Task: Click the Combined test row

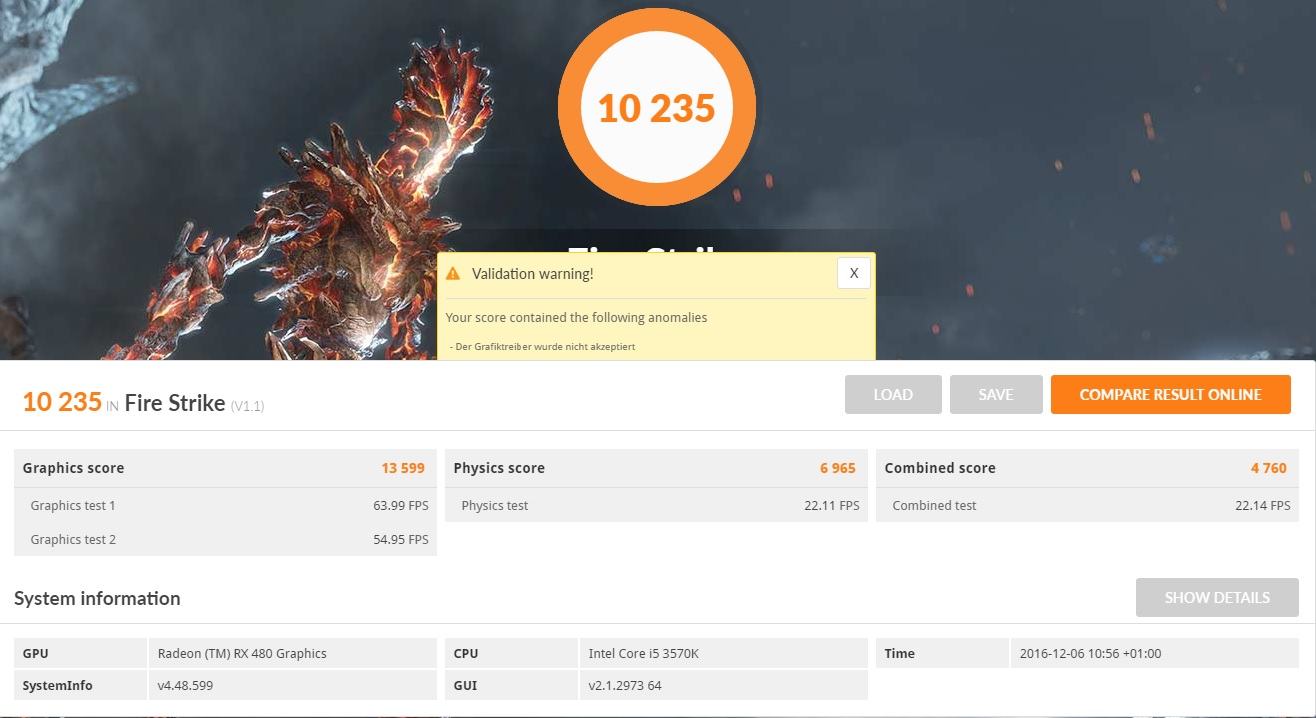Action: pos(1087,505)
